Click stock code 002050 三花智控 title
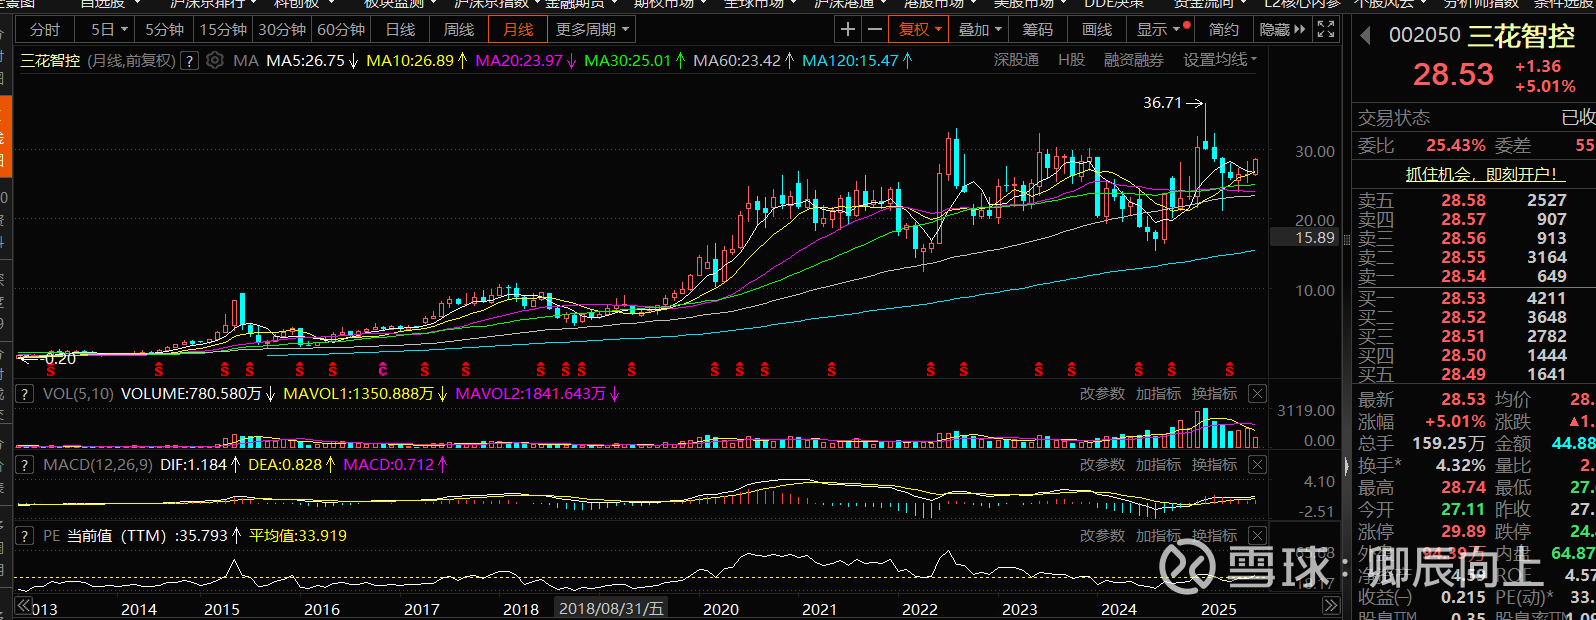 [x=1481, y=36]
